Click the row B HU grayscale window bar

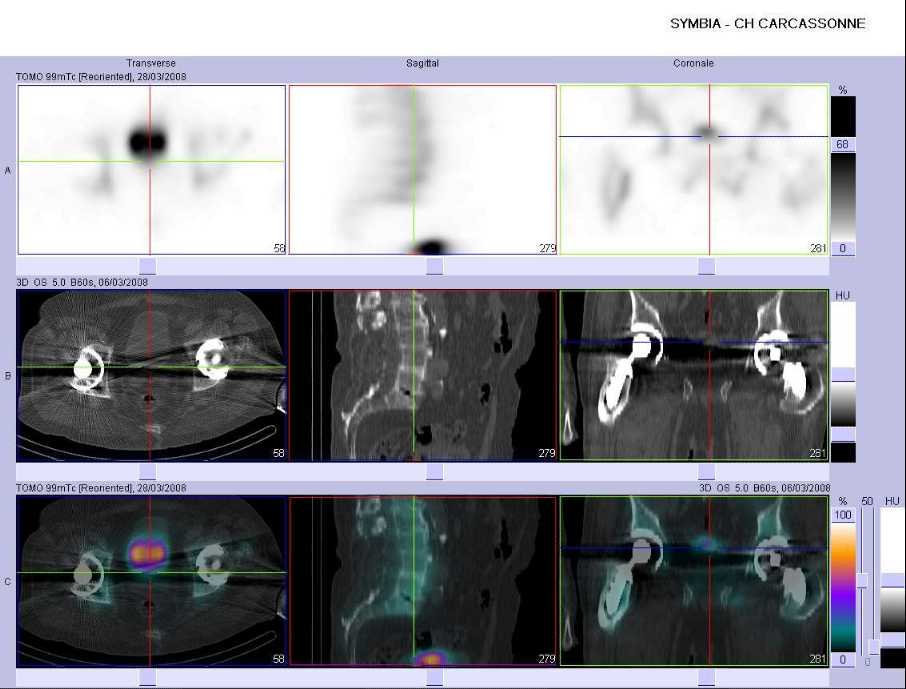click(843, 381)
